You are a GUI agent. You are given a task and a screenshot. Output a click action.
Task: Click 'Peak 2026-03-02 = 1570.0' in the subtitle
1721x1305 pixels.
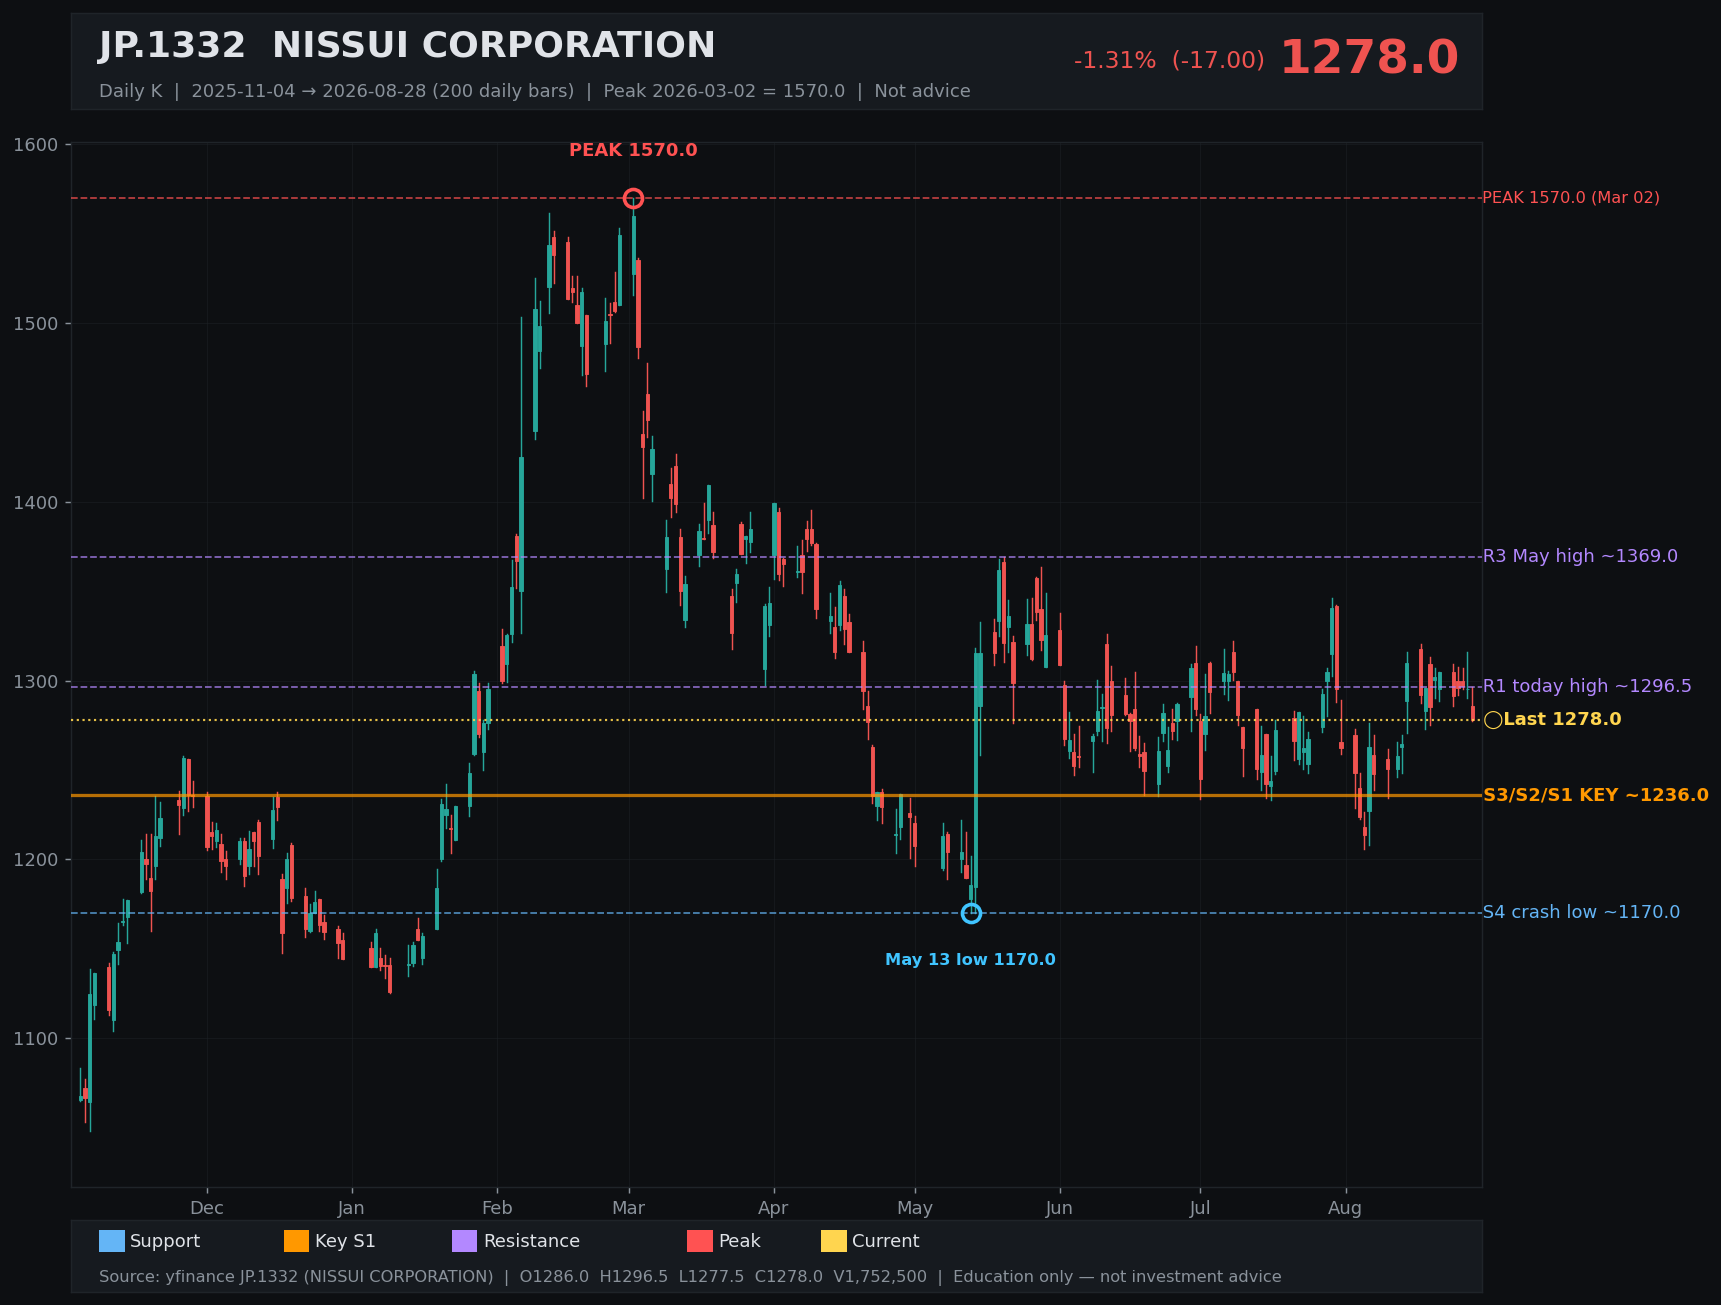(x=724, y=91)
